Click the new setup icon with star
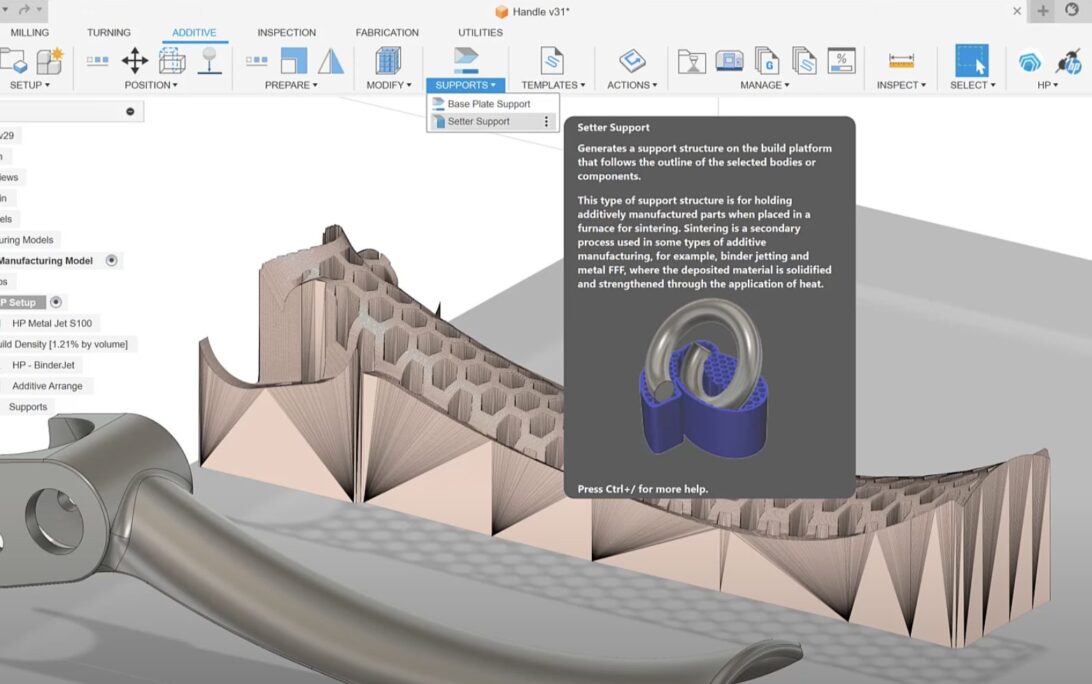Screen dimensions: 1092x684 tap(49, 61)
